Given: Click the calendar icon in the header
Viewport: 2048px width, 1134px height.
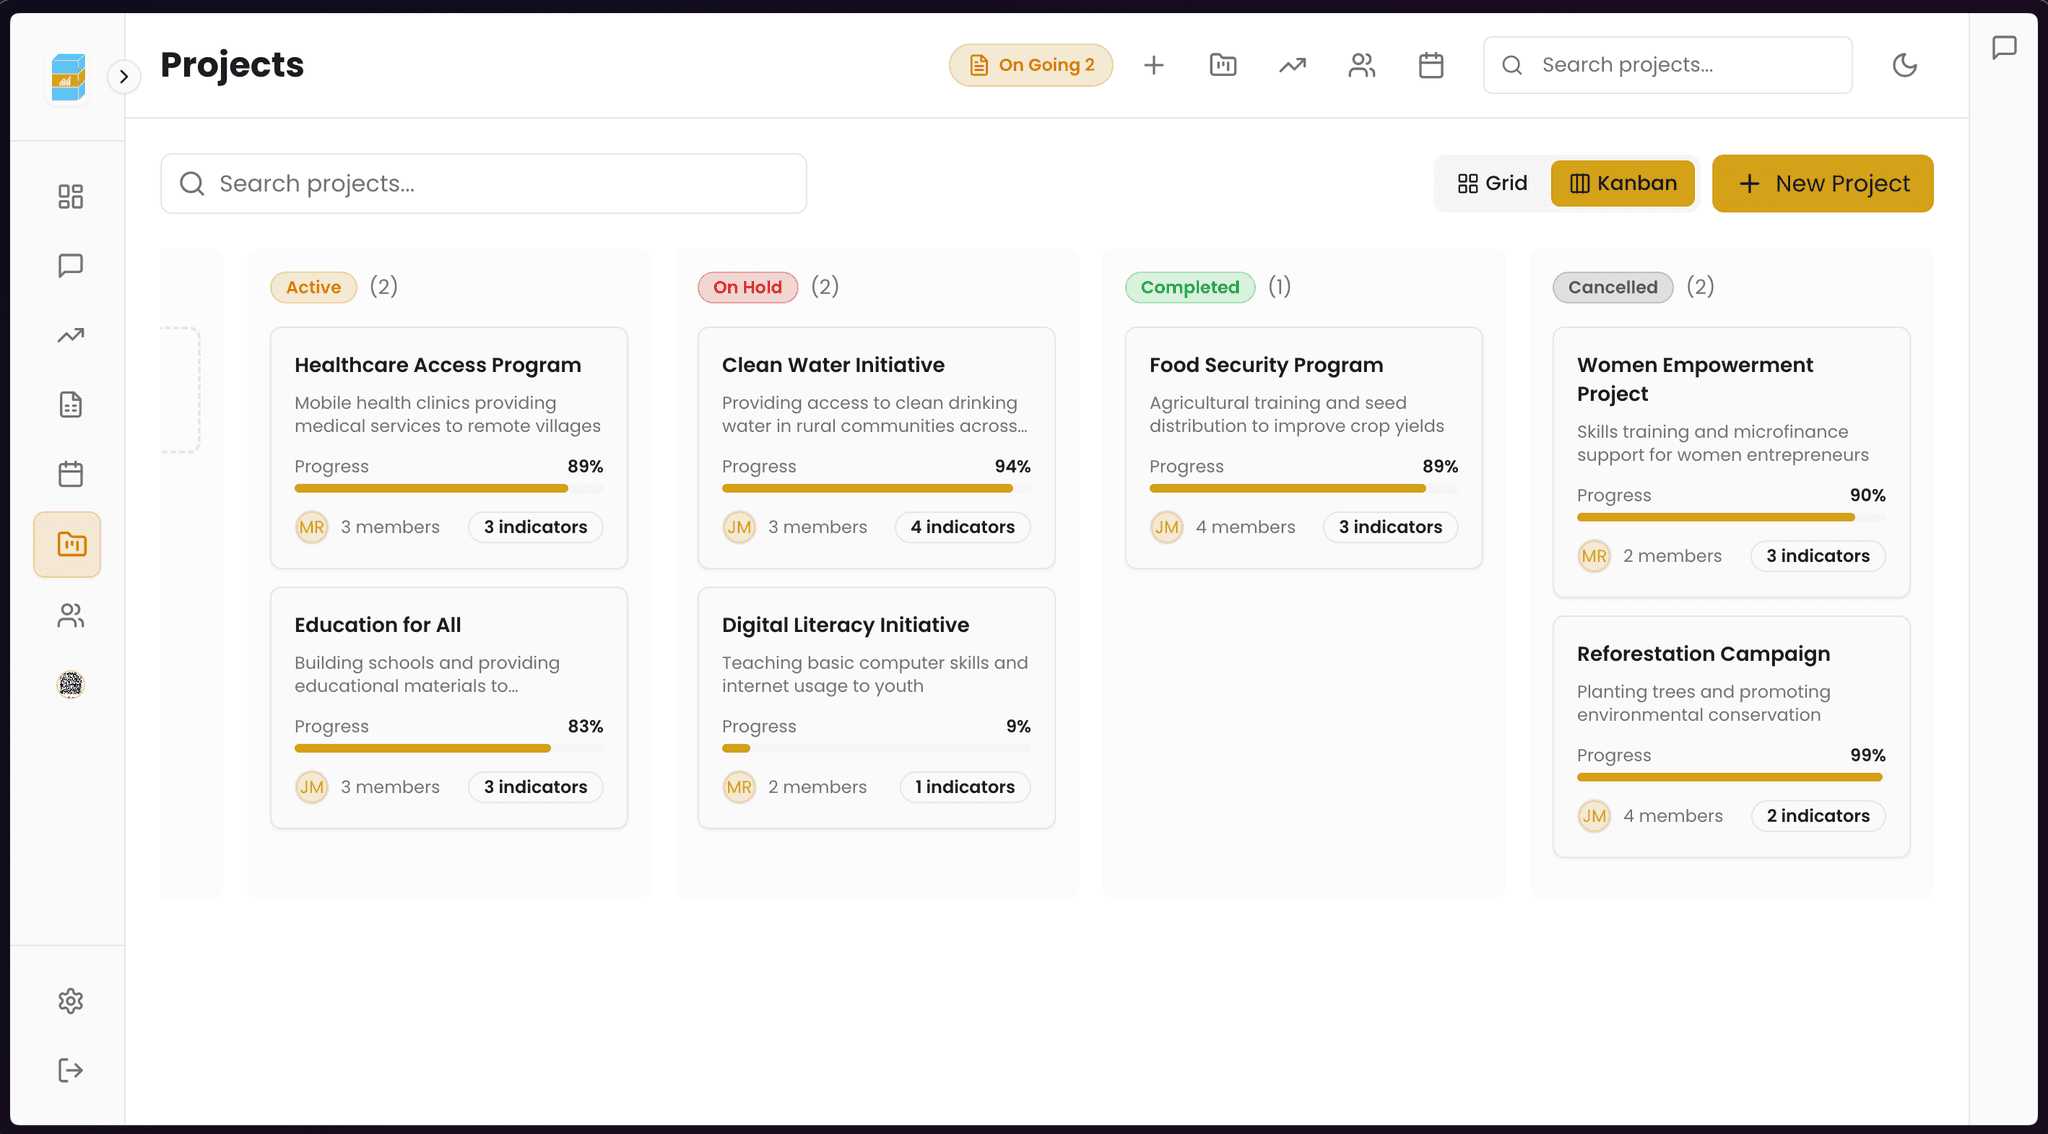Looking at the screenshot, I should 1430,64.
